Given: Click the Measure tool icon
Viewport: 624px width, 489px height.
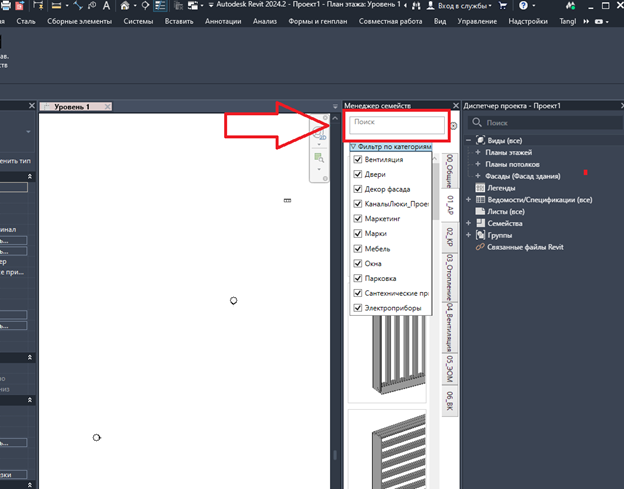Looking at the screenshot, I should click(x=56, y=6).
